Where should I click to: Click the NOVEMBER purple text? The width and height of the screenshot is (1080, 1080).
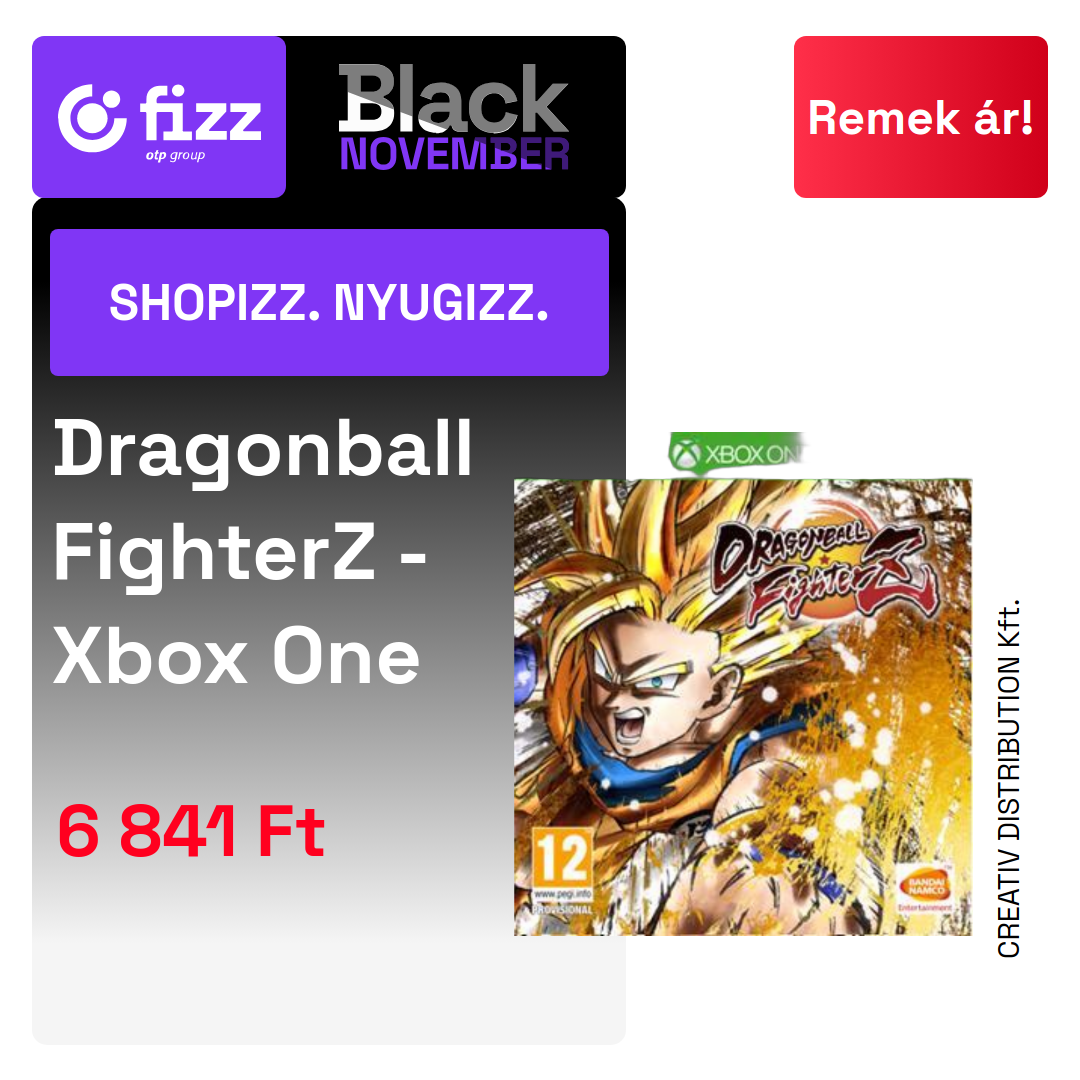coord(455,154)
